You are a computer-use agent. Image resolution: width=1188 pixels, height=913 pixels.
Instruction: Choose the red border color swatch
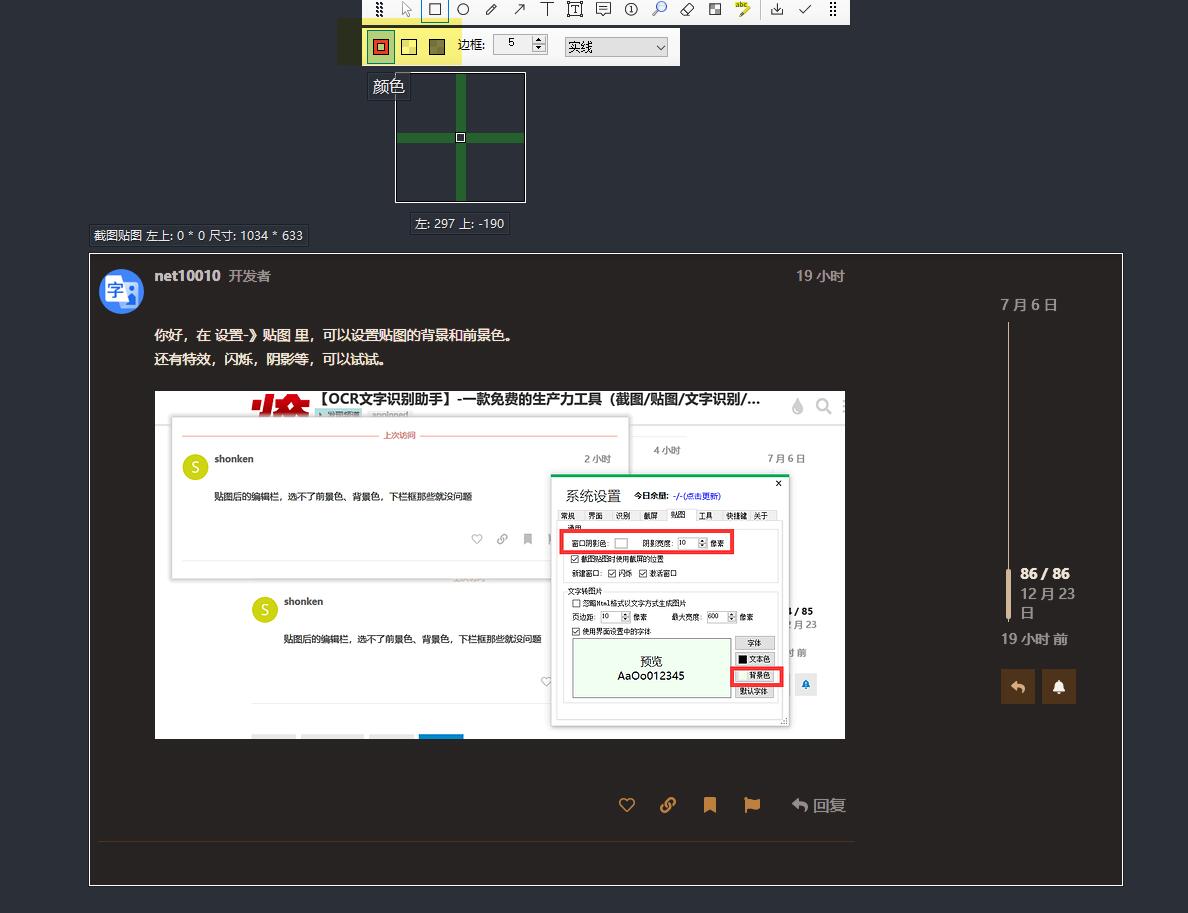pyautogui.click(x=381, y=47)
